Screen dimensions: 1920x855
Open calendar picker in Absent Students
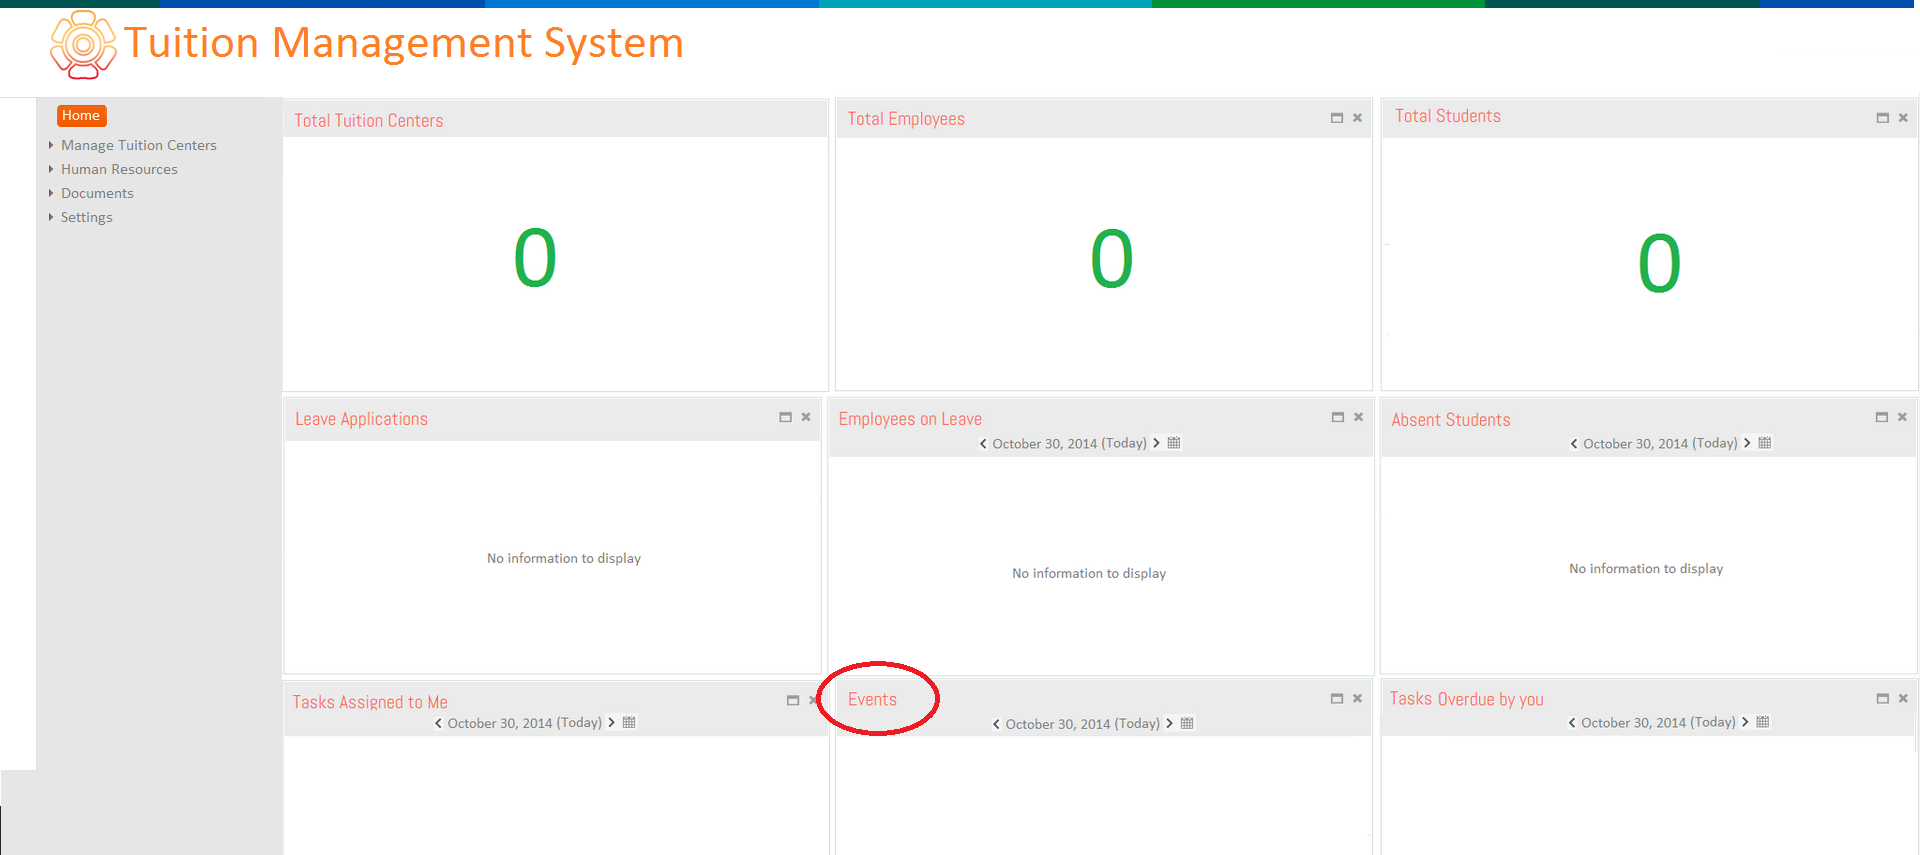click(1765, 443)
